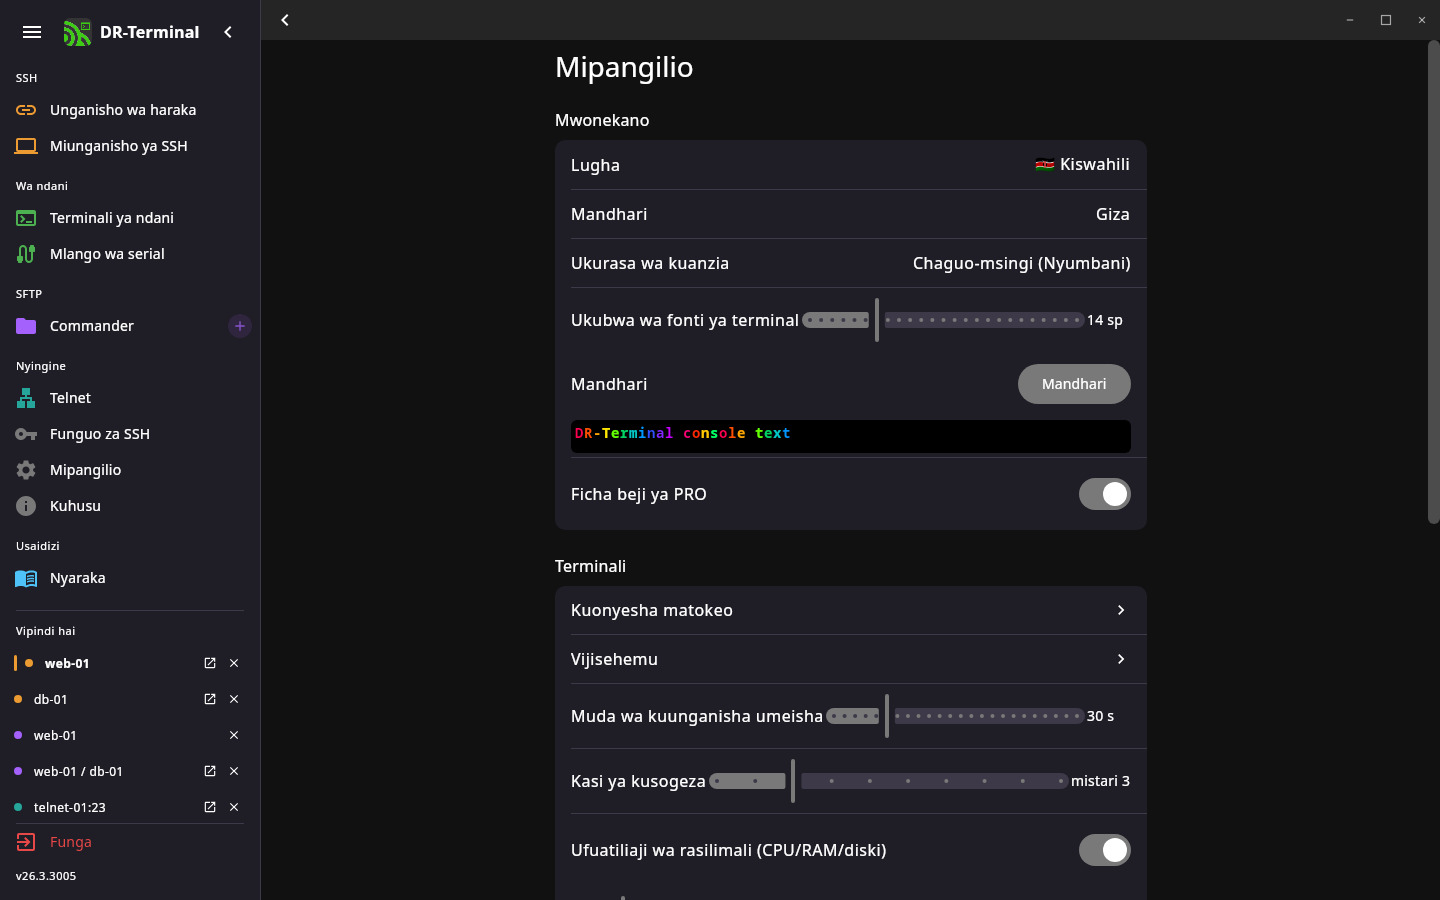
Task: Change language from Kiswahili
Action: (x=850, y=165)
